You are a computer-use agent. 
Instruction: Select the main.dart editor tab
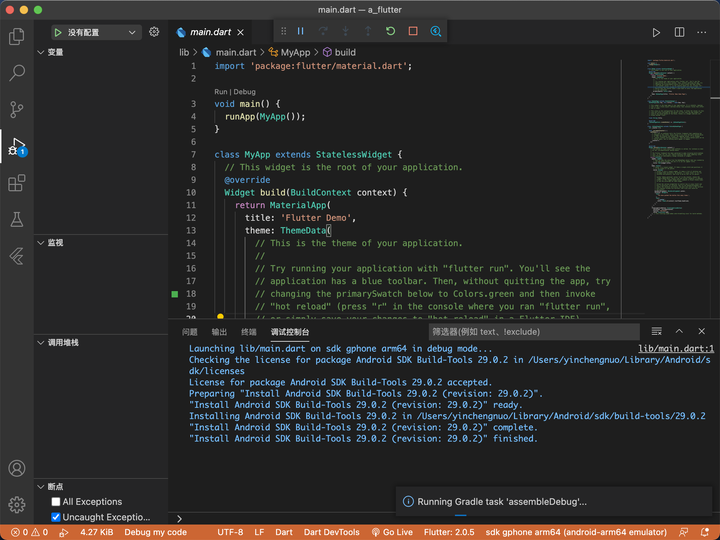pos(210,32)
